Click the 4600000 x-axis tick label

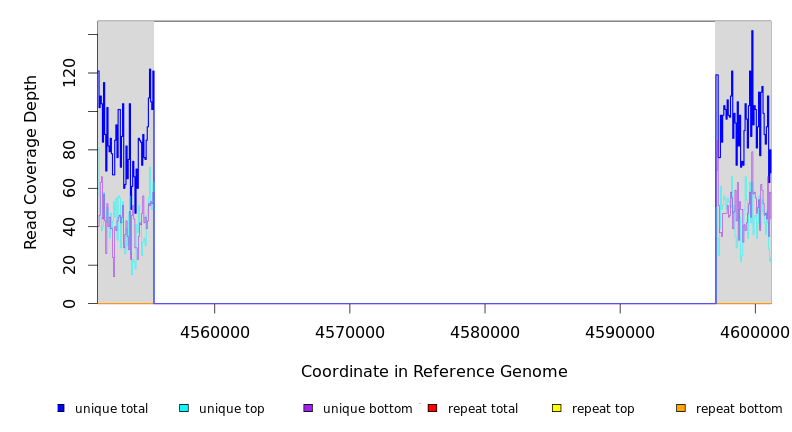click(x=755, y=332)
